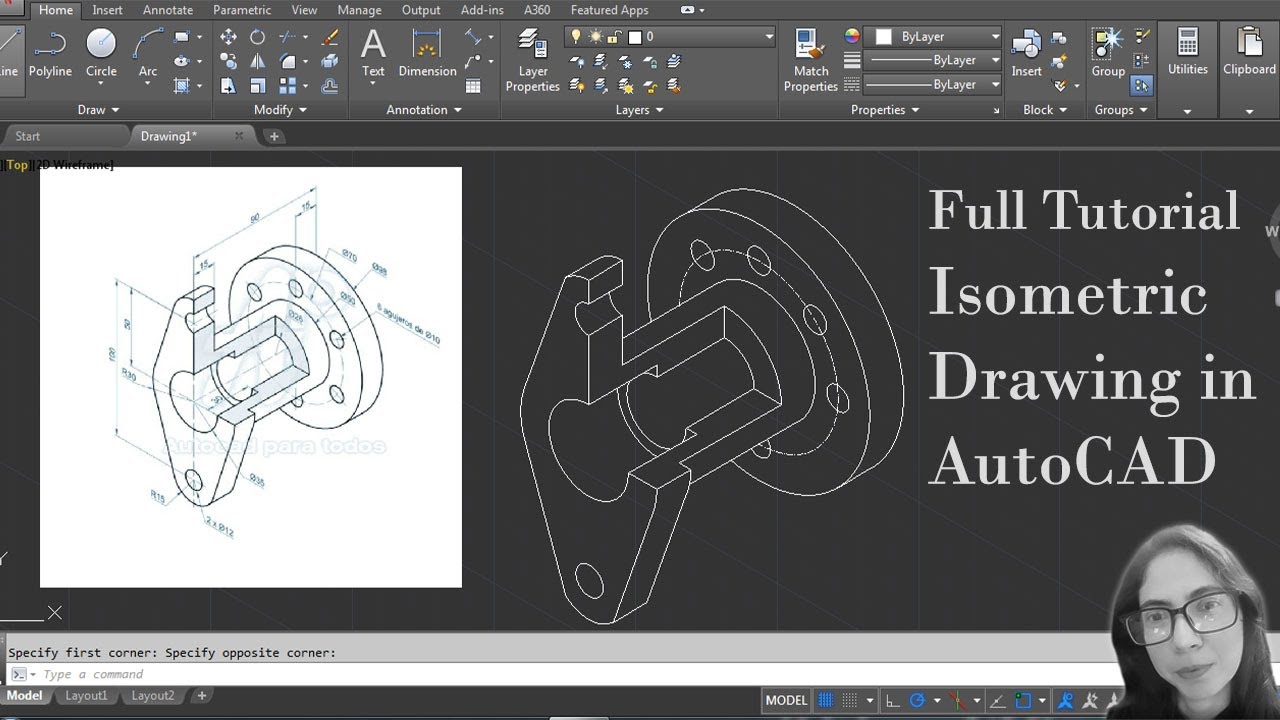Click the Explode tool icon
This screenshot has width=1280, height=720.
330,61
